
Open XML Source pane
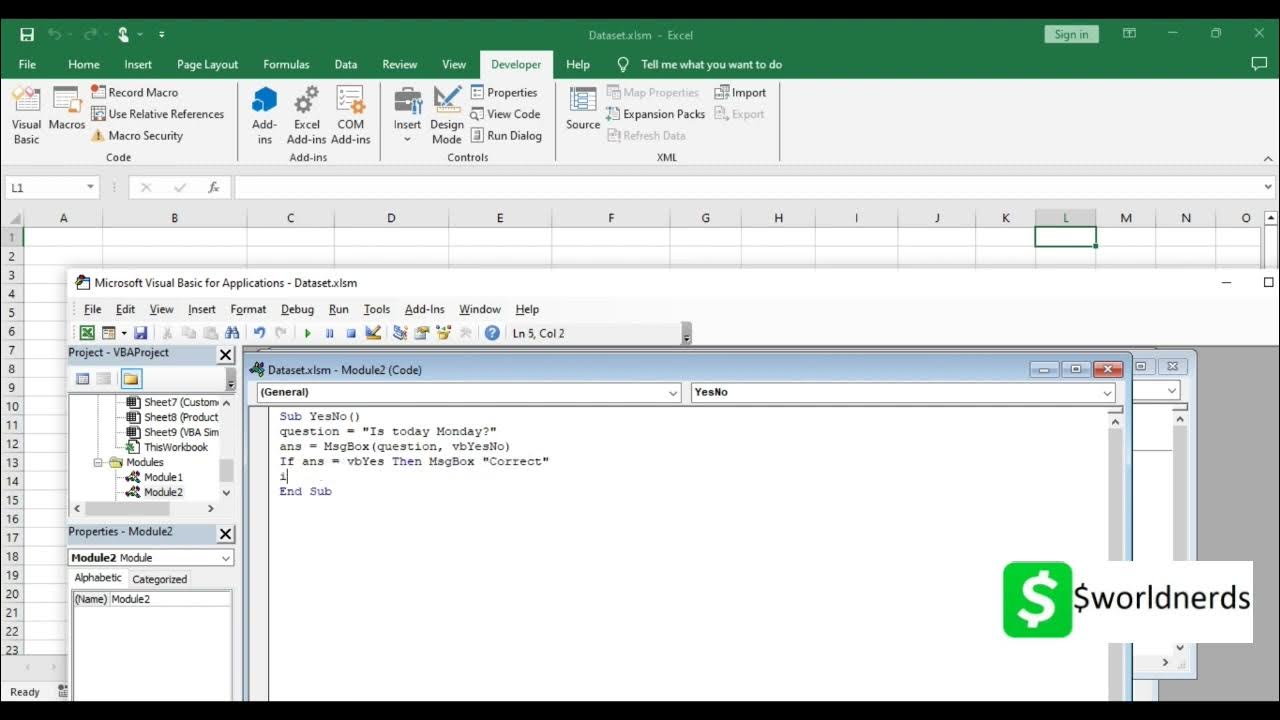point(583,108)
